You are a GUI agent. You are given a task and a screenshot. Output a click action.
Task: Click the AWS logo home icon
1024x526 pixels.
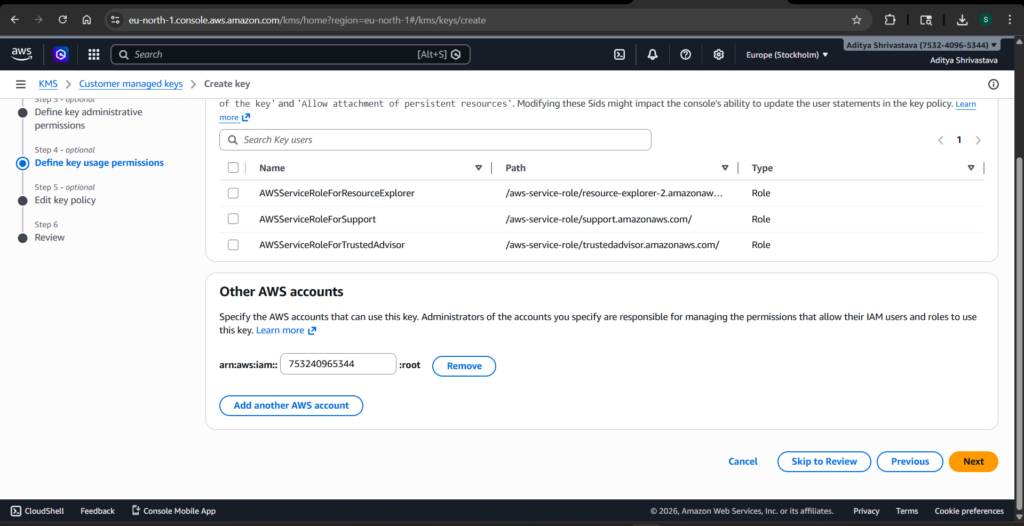(22, 55)
